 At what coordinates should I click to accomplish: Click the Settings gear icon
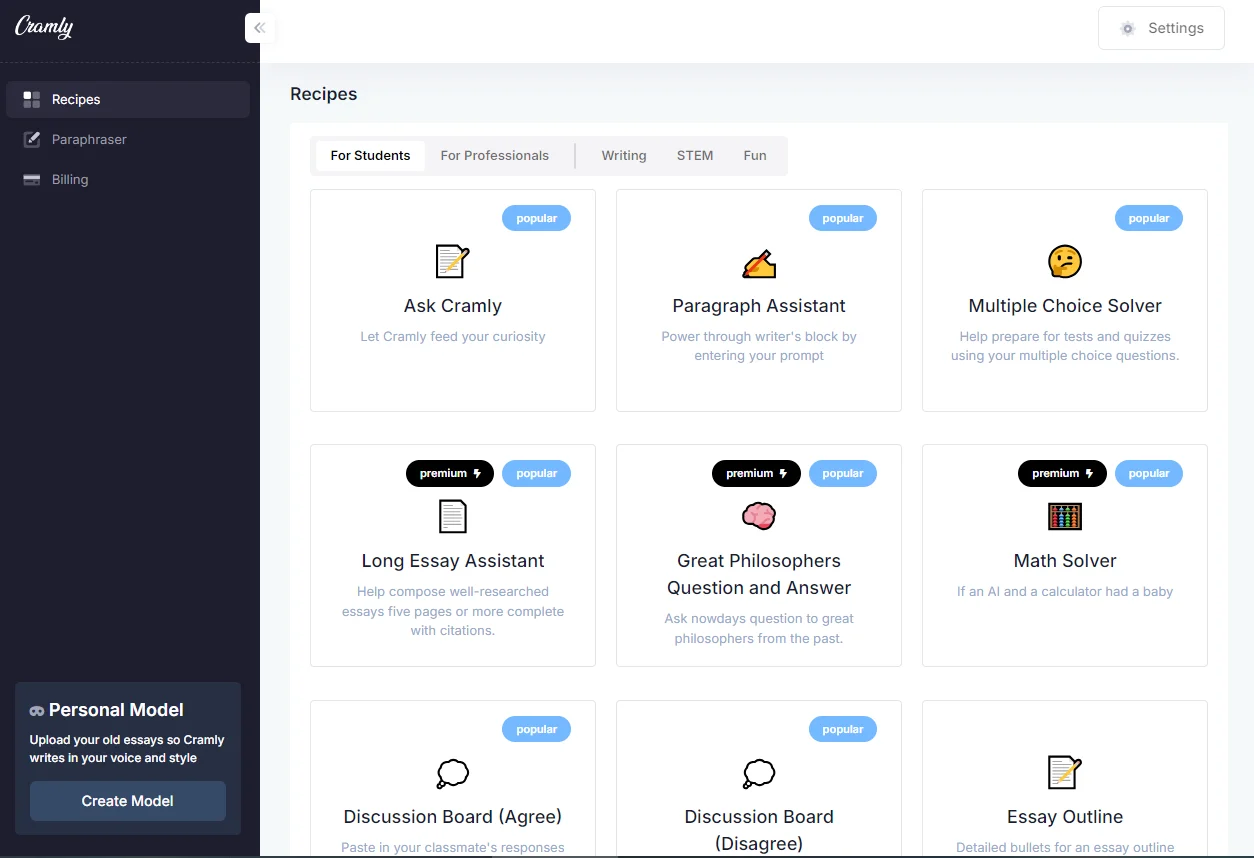click(x=1128, y=28)
